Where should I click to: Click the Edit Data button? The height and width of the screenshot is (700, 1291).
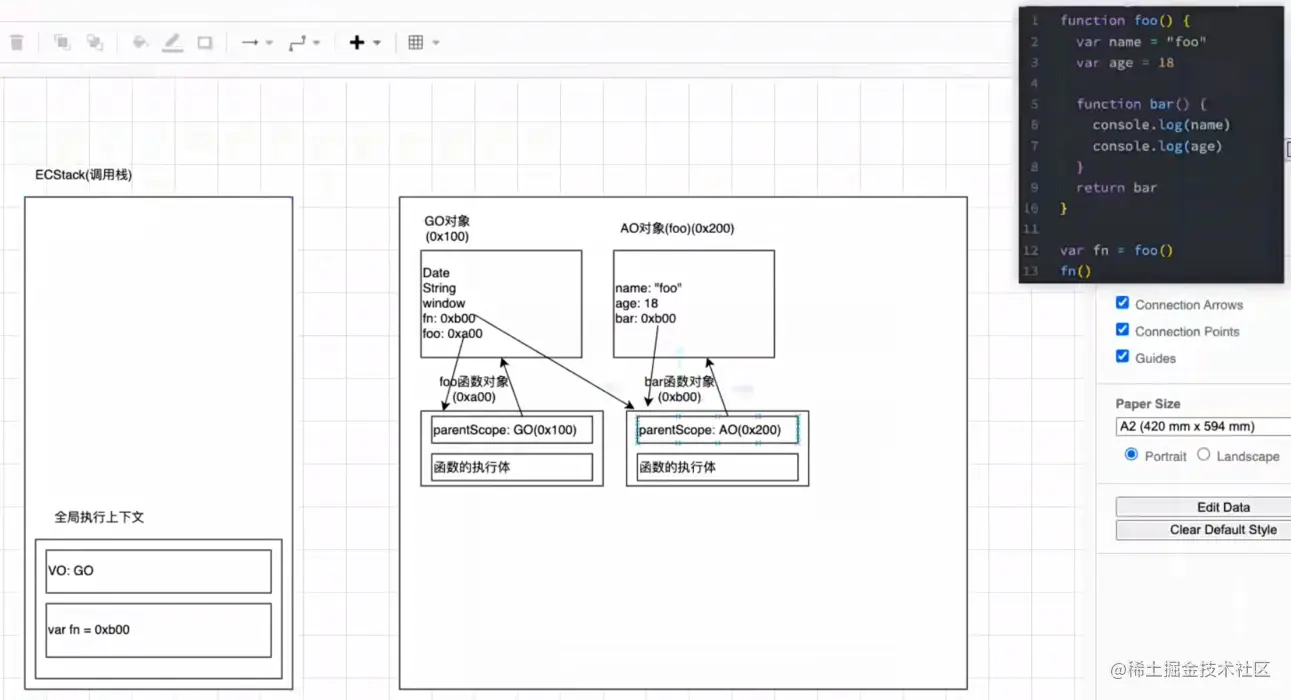coord(1203,507)
